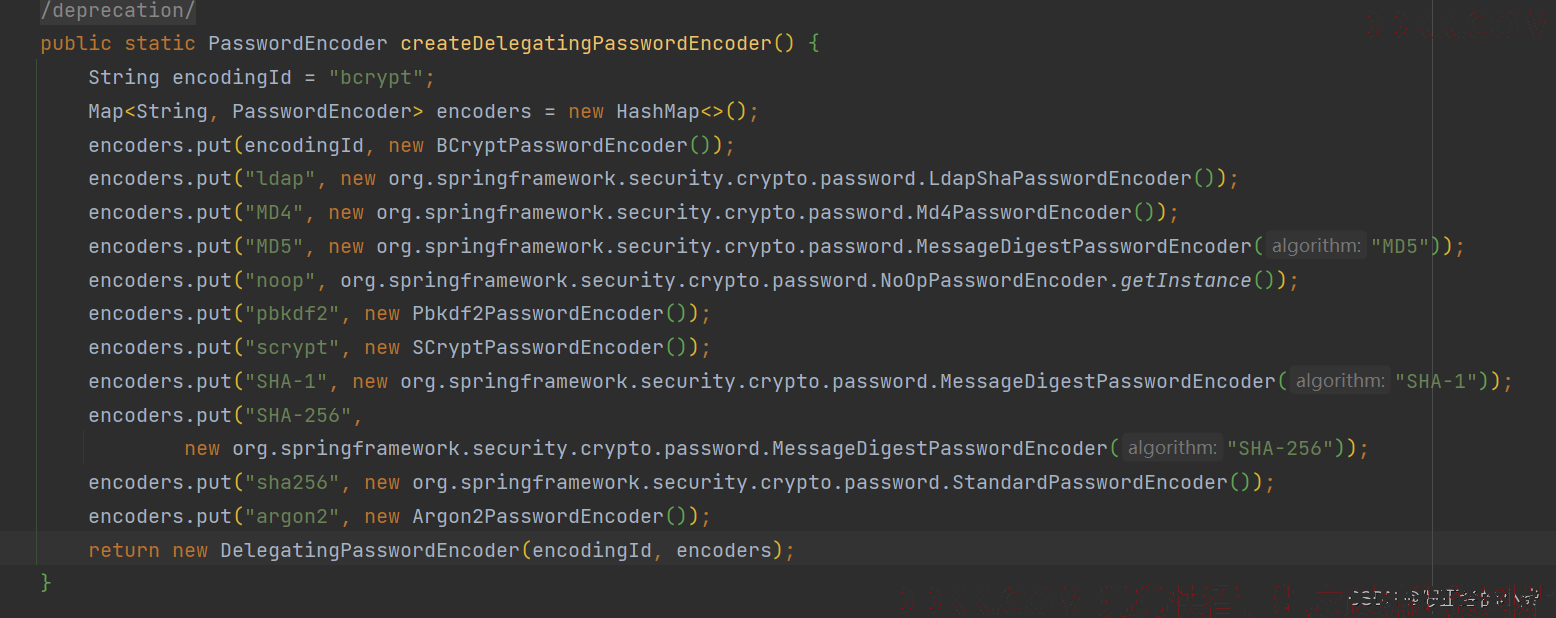Click the algorithm hint before "SHA-1"
The image size is (1556, 618).
coord(1340,381)
